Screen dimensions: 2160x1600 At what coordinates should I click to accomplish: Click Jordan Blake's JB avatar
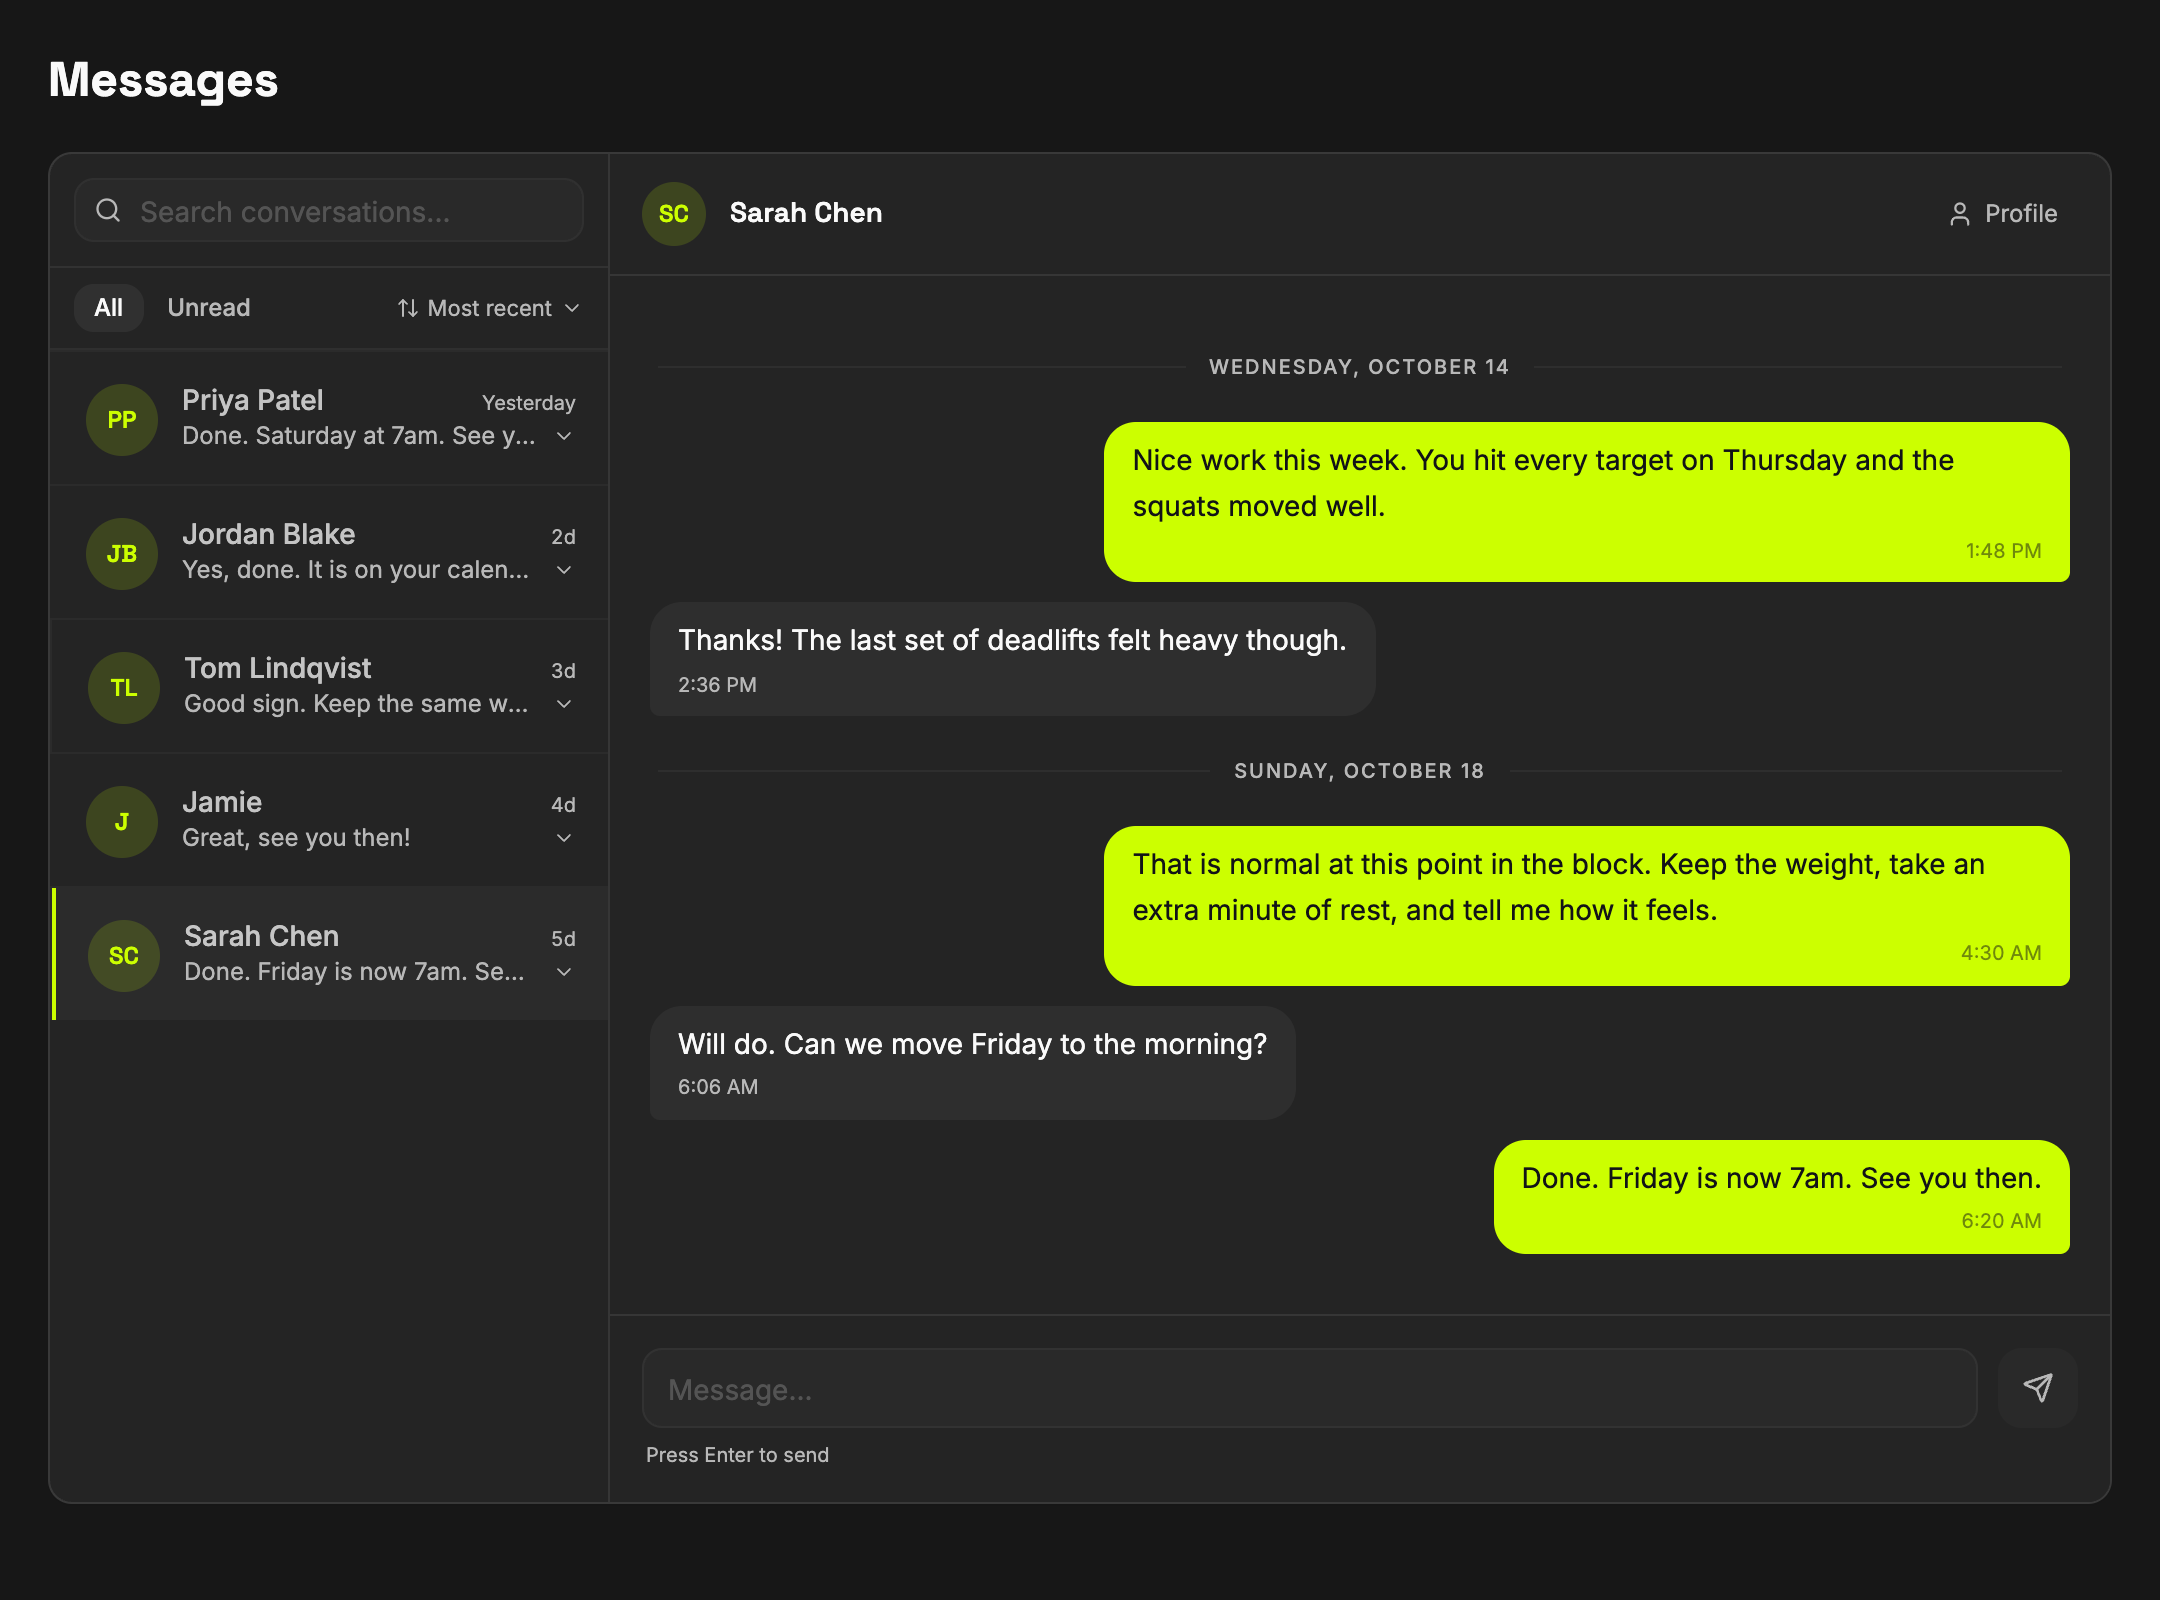point(122,554)
